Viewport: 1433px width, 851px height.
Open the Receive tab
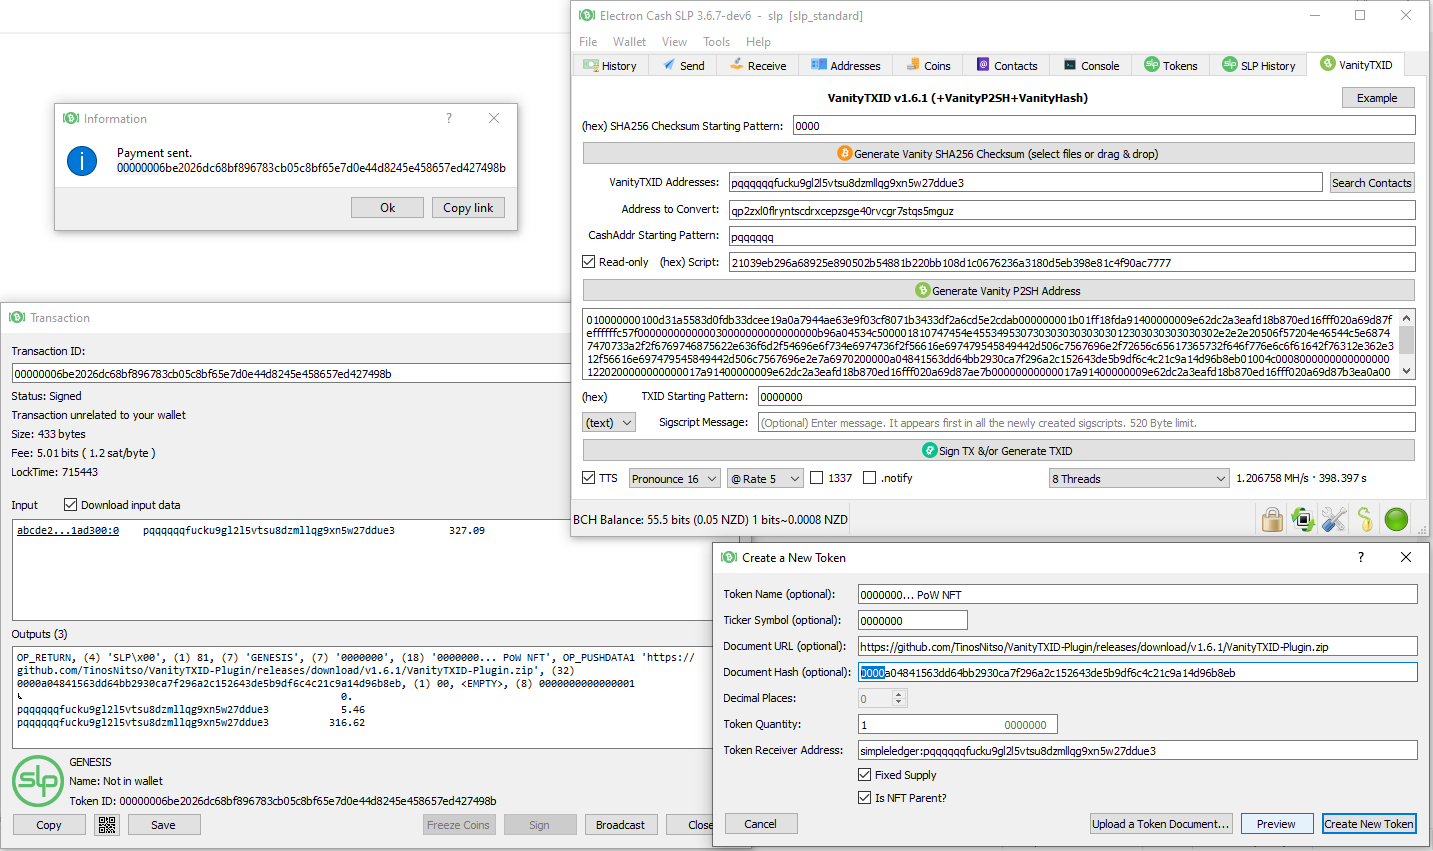[758, 65]
